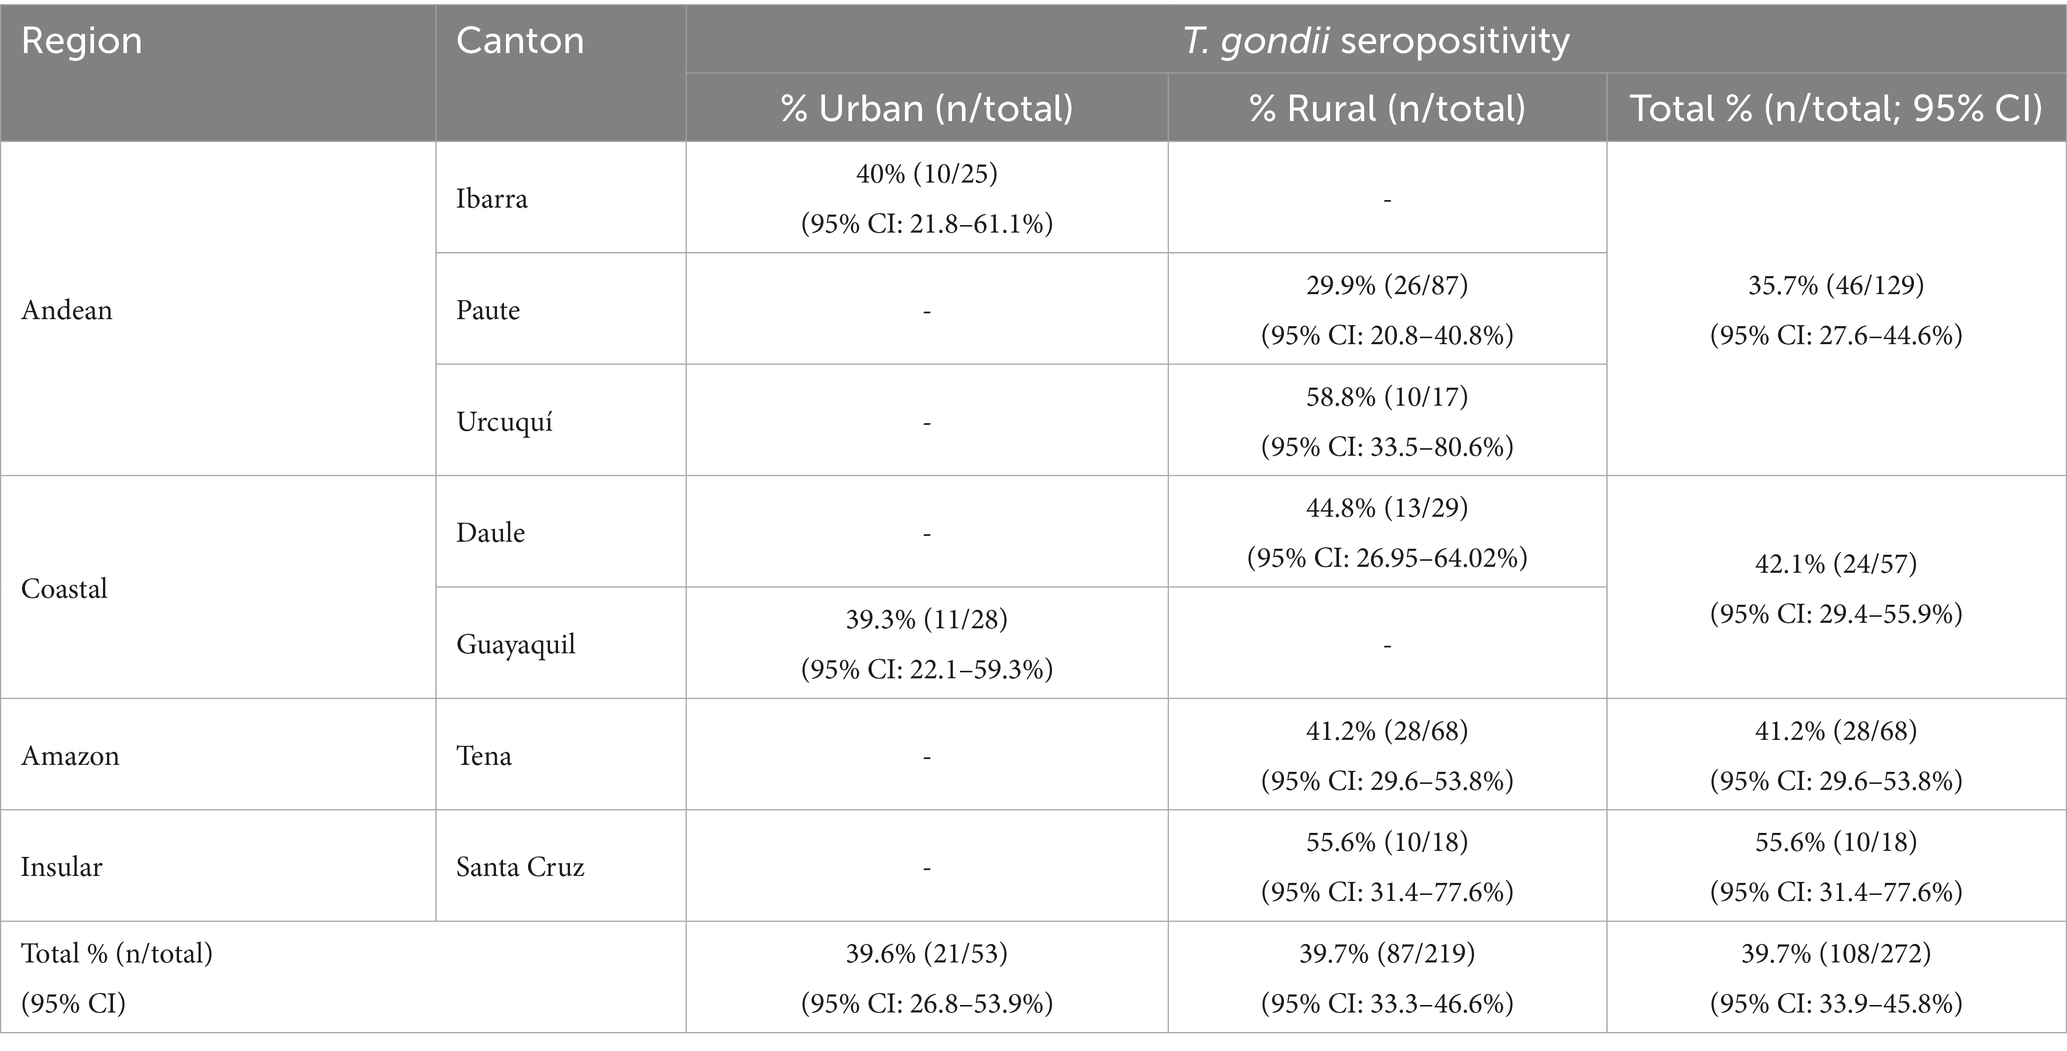Click the Paute canton cell
The image size is (2067, 1051).
tap(488, 310)
